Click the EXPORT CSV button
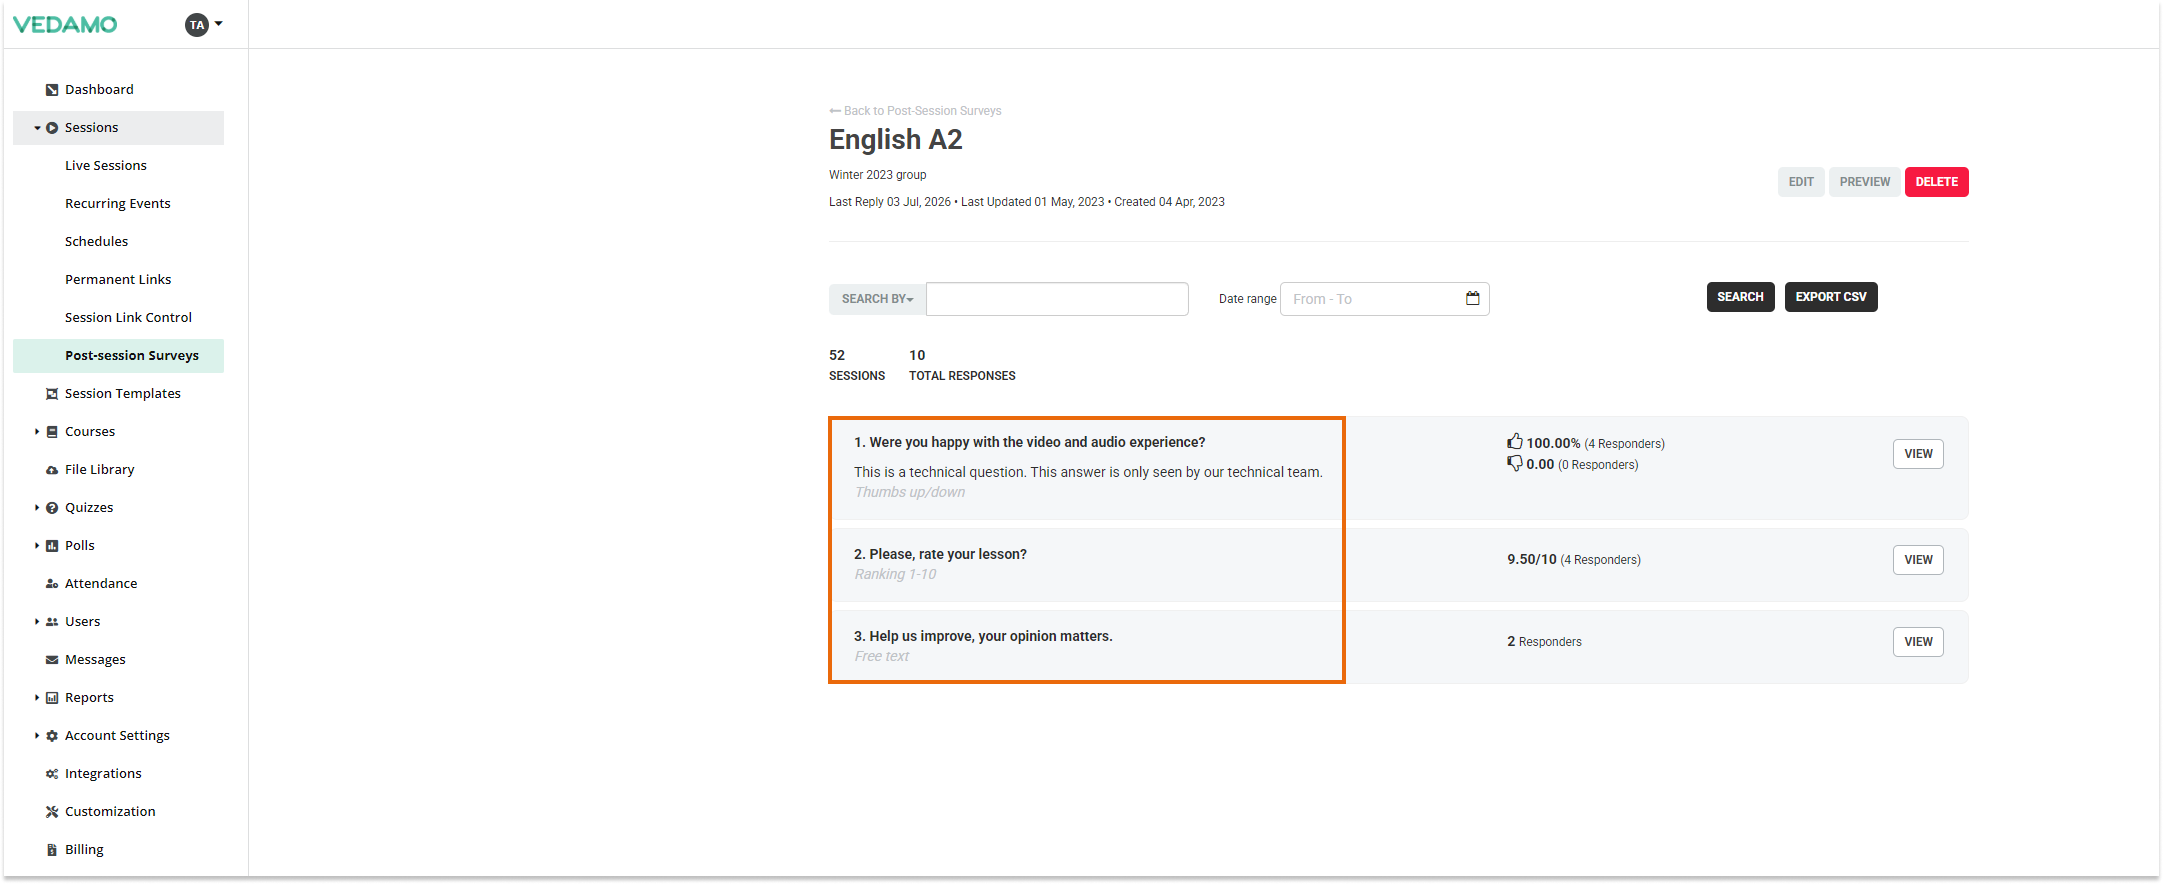 click(1831, 297)
